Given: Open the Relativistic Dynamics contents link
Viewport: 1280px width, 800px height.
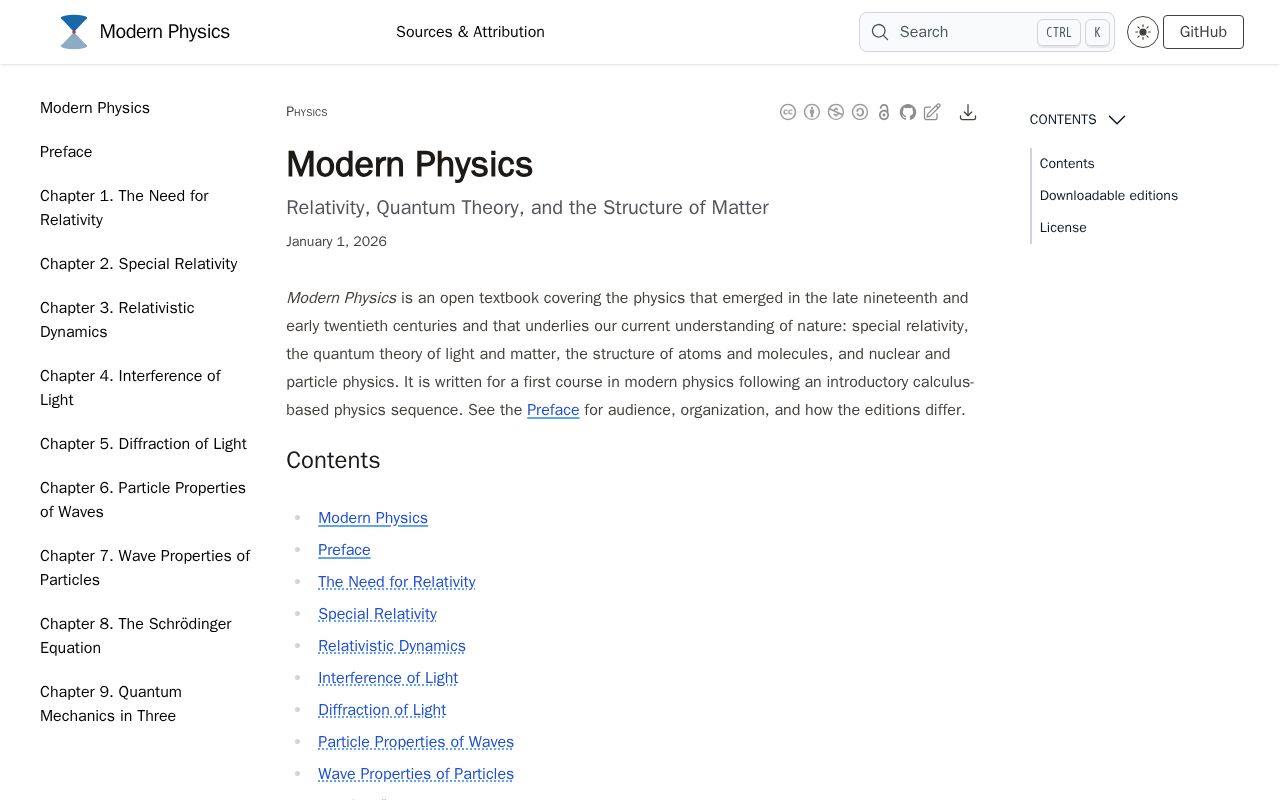Looking at the screenshot, I should tap(392, 646).
